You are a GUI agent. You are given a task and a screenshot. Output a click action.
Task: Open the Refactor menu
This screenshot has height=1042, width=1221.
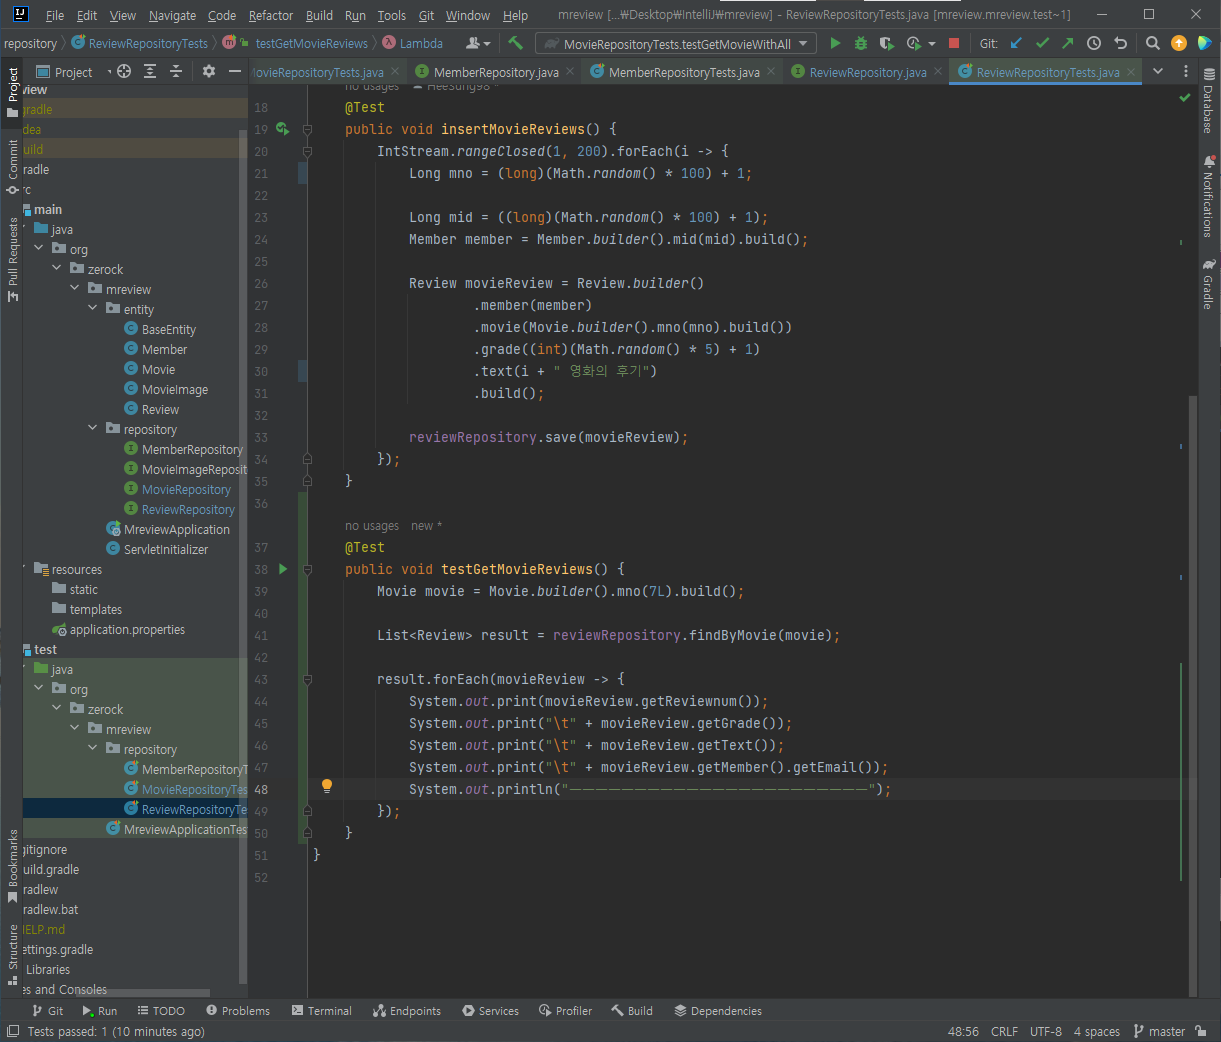tap(271, 15)
